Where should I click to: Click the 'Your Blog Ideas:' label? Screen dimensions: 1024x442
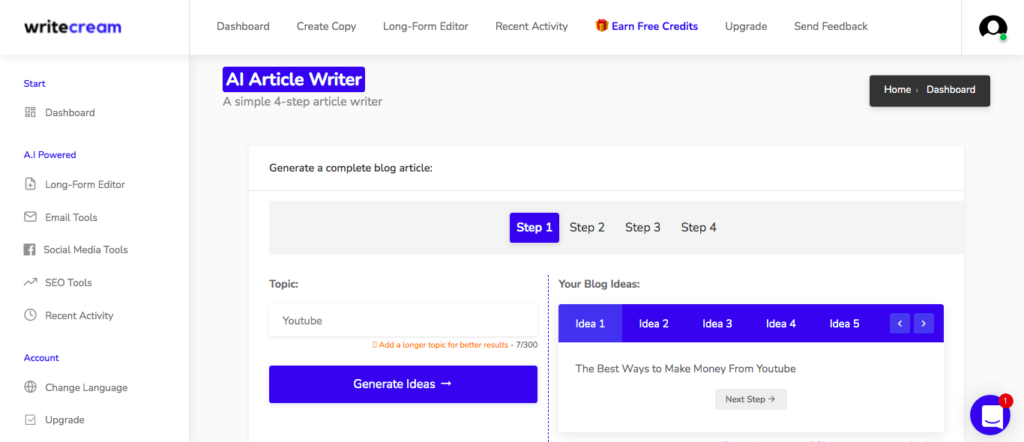tap(599, 285)
